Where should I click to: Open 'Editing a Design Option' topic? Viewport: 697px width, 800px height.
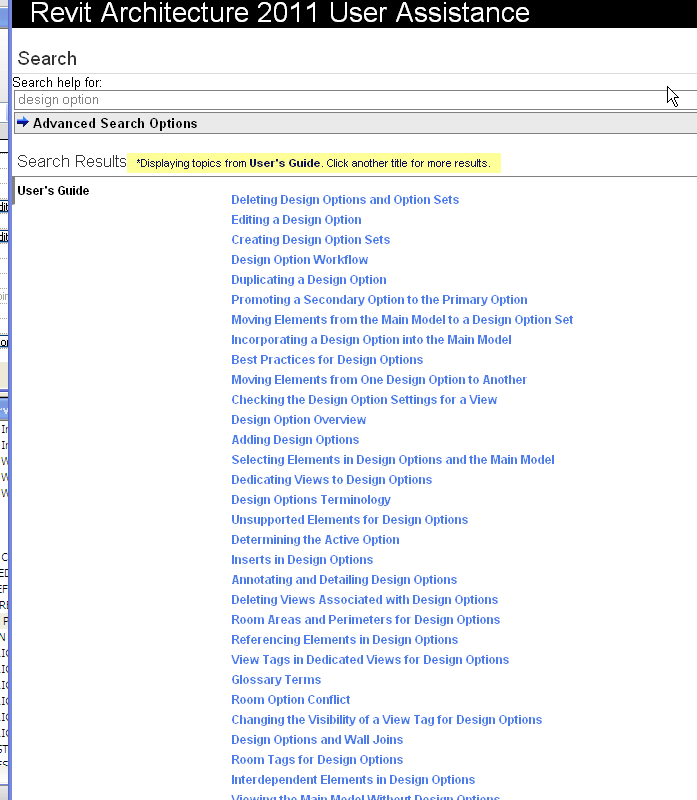tap(296, 220)
